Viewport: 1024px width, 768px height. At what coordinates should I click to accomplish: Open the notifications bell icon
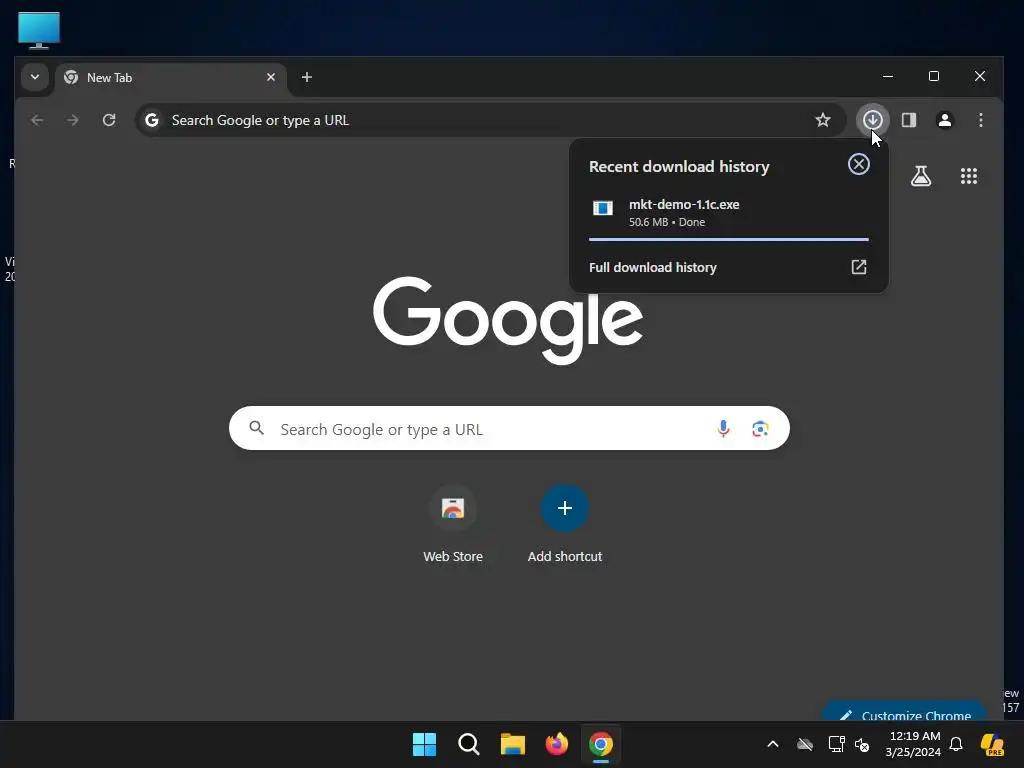[956, 744]
